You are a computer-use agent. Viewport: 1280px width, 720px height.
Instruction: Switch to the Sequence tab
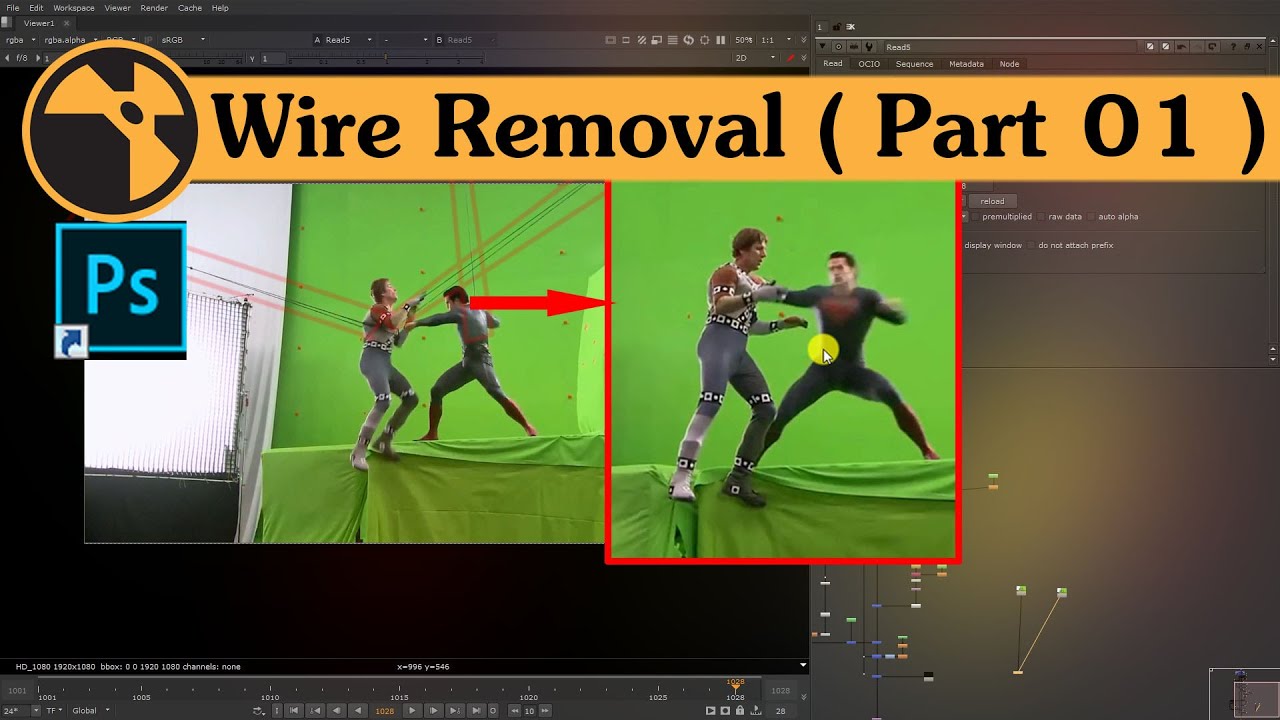click(x=914, y=64)
